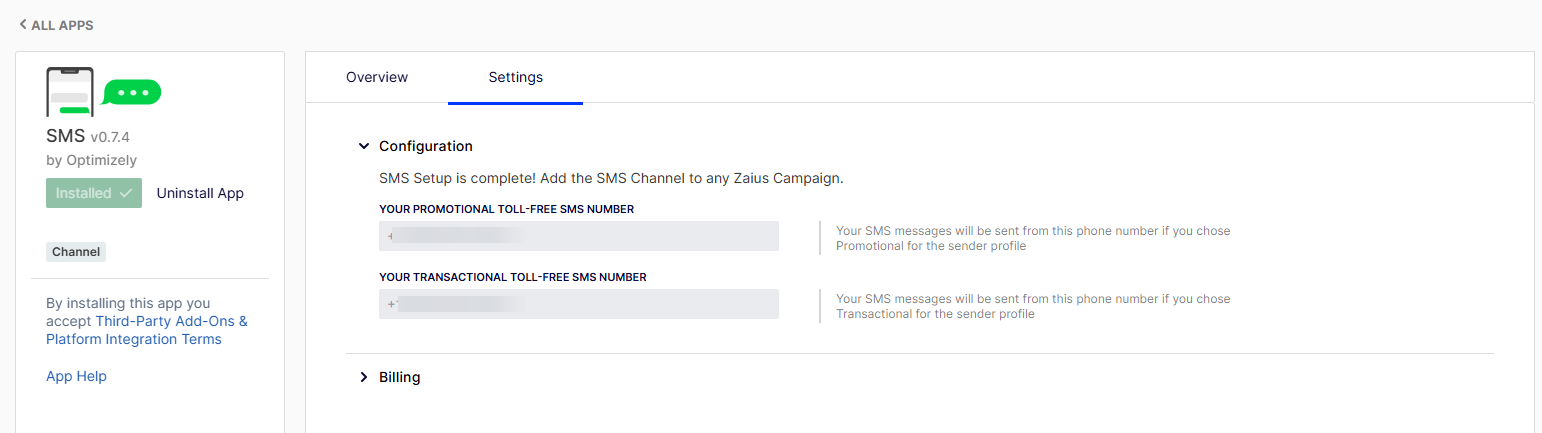Viewport: 1542px width, 433px height.
Task: Switch to the Overview tab
Action: 377,77
